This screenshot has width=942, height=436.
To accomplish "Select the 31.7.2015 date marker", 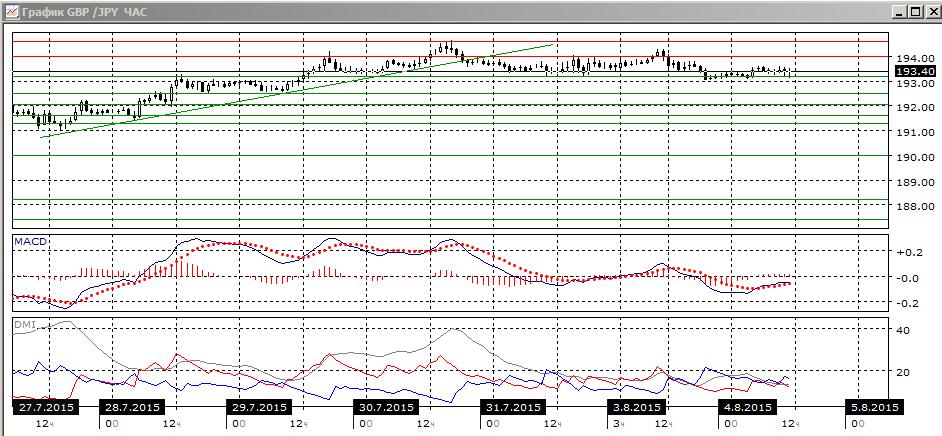I will [512, 407].
